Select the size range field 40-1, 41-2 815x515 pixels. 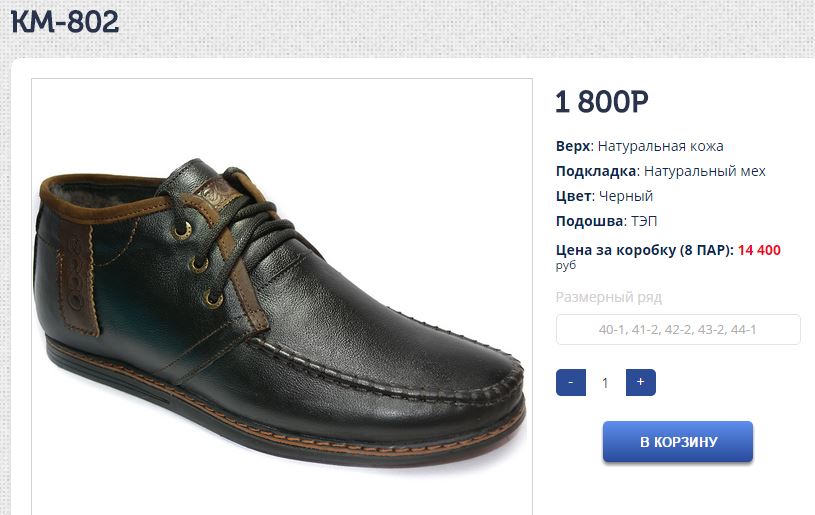[x=678, y=330]
